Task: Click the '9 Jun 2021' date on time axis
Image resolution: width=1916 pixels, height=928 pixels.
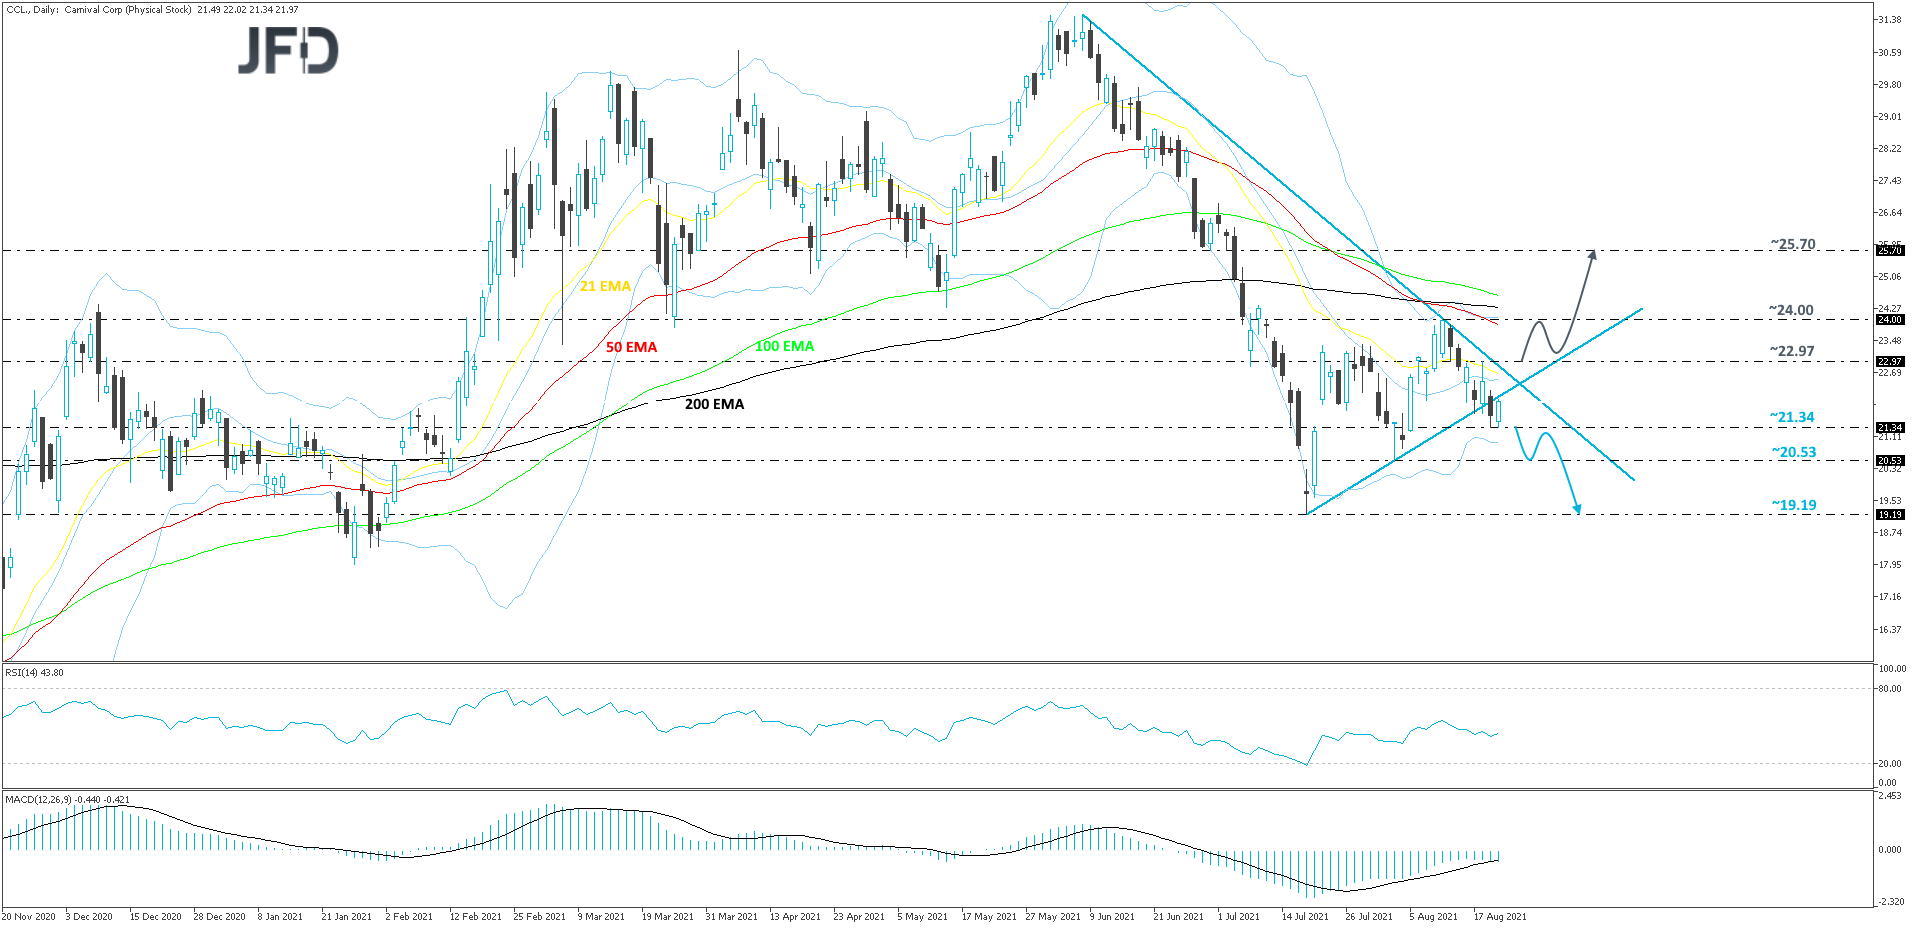Action: point(1112,916)
